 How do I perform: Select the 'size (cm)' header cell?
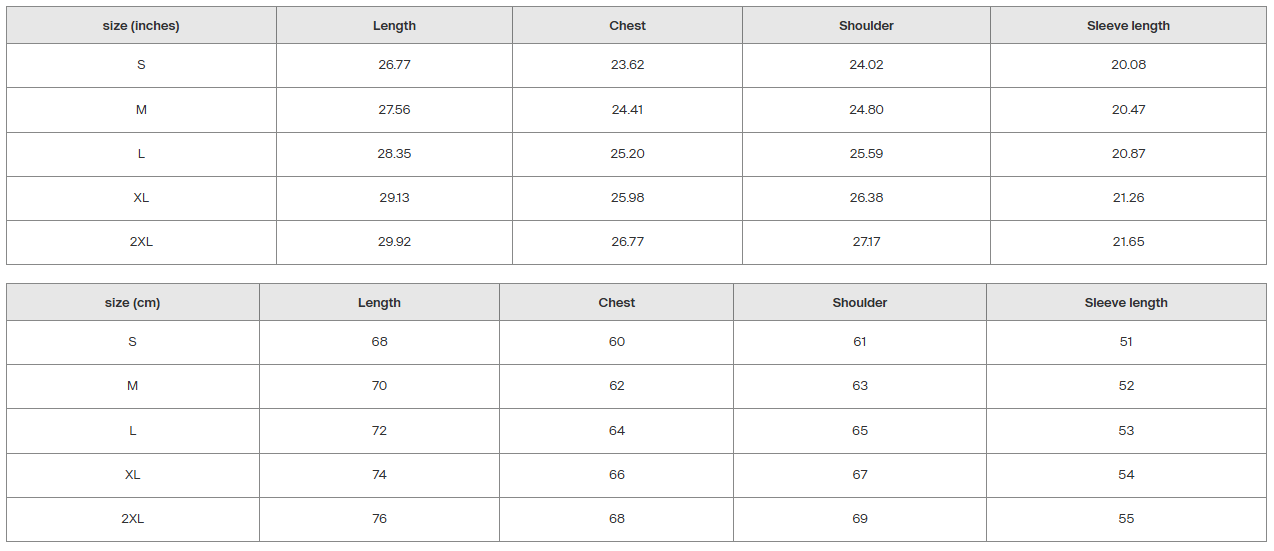(x=132, y=303)
